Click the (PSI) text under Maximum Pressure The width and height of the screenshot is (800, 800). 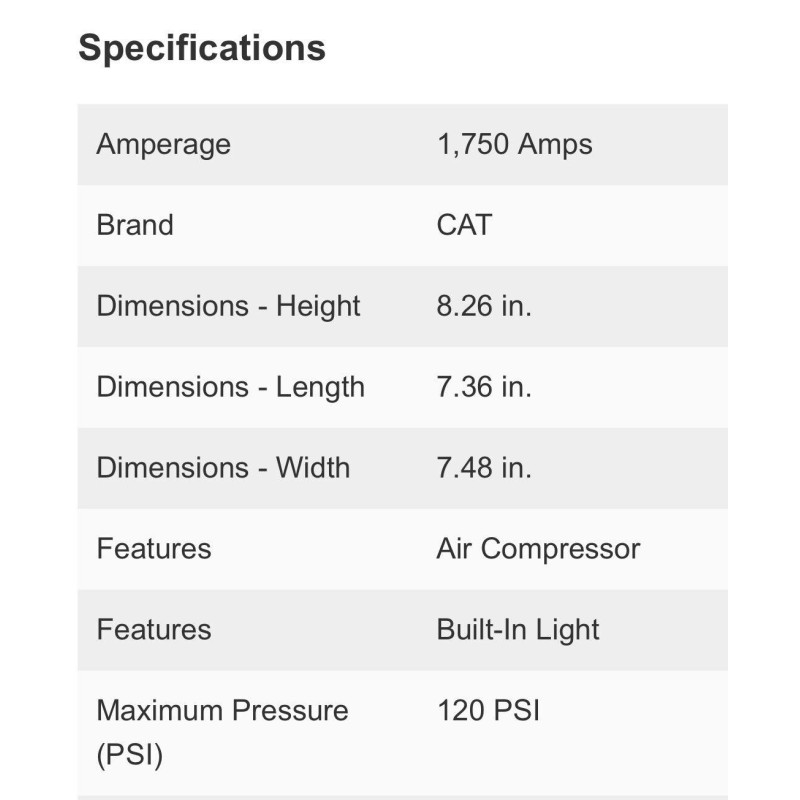129,754
